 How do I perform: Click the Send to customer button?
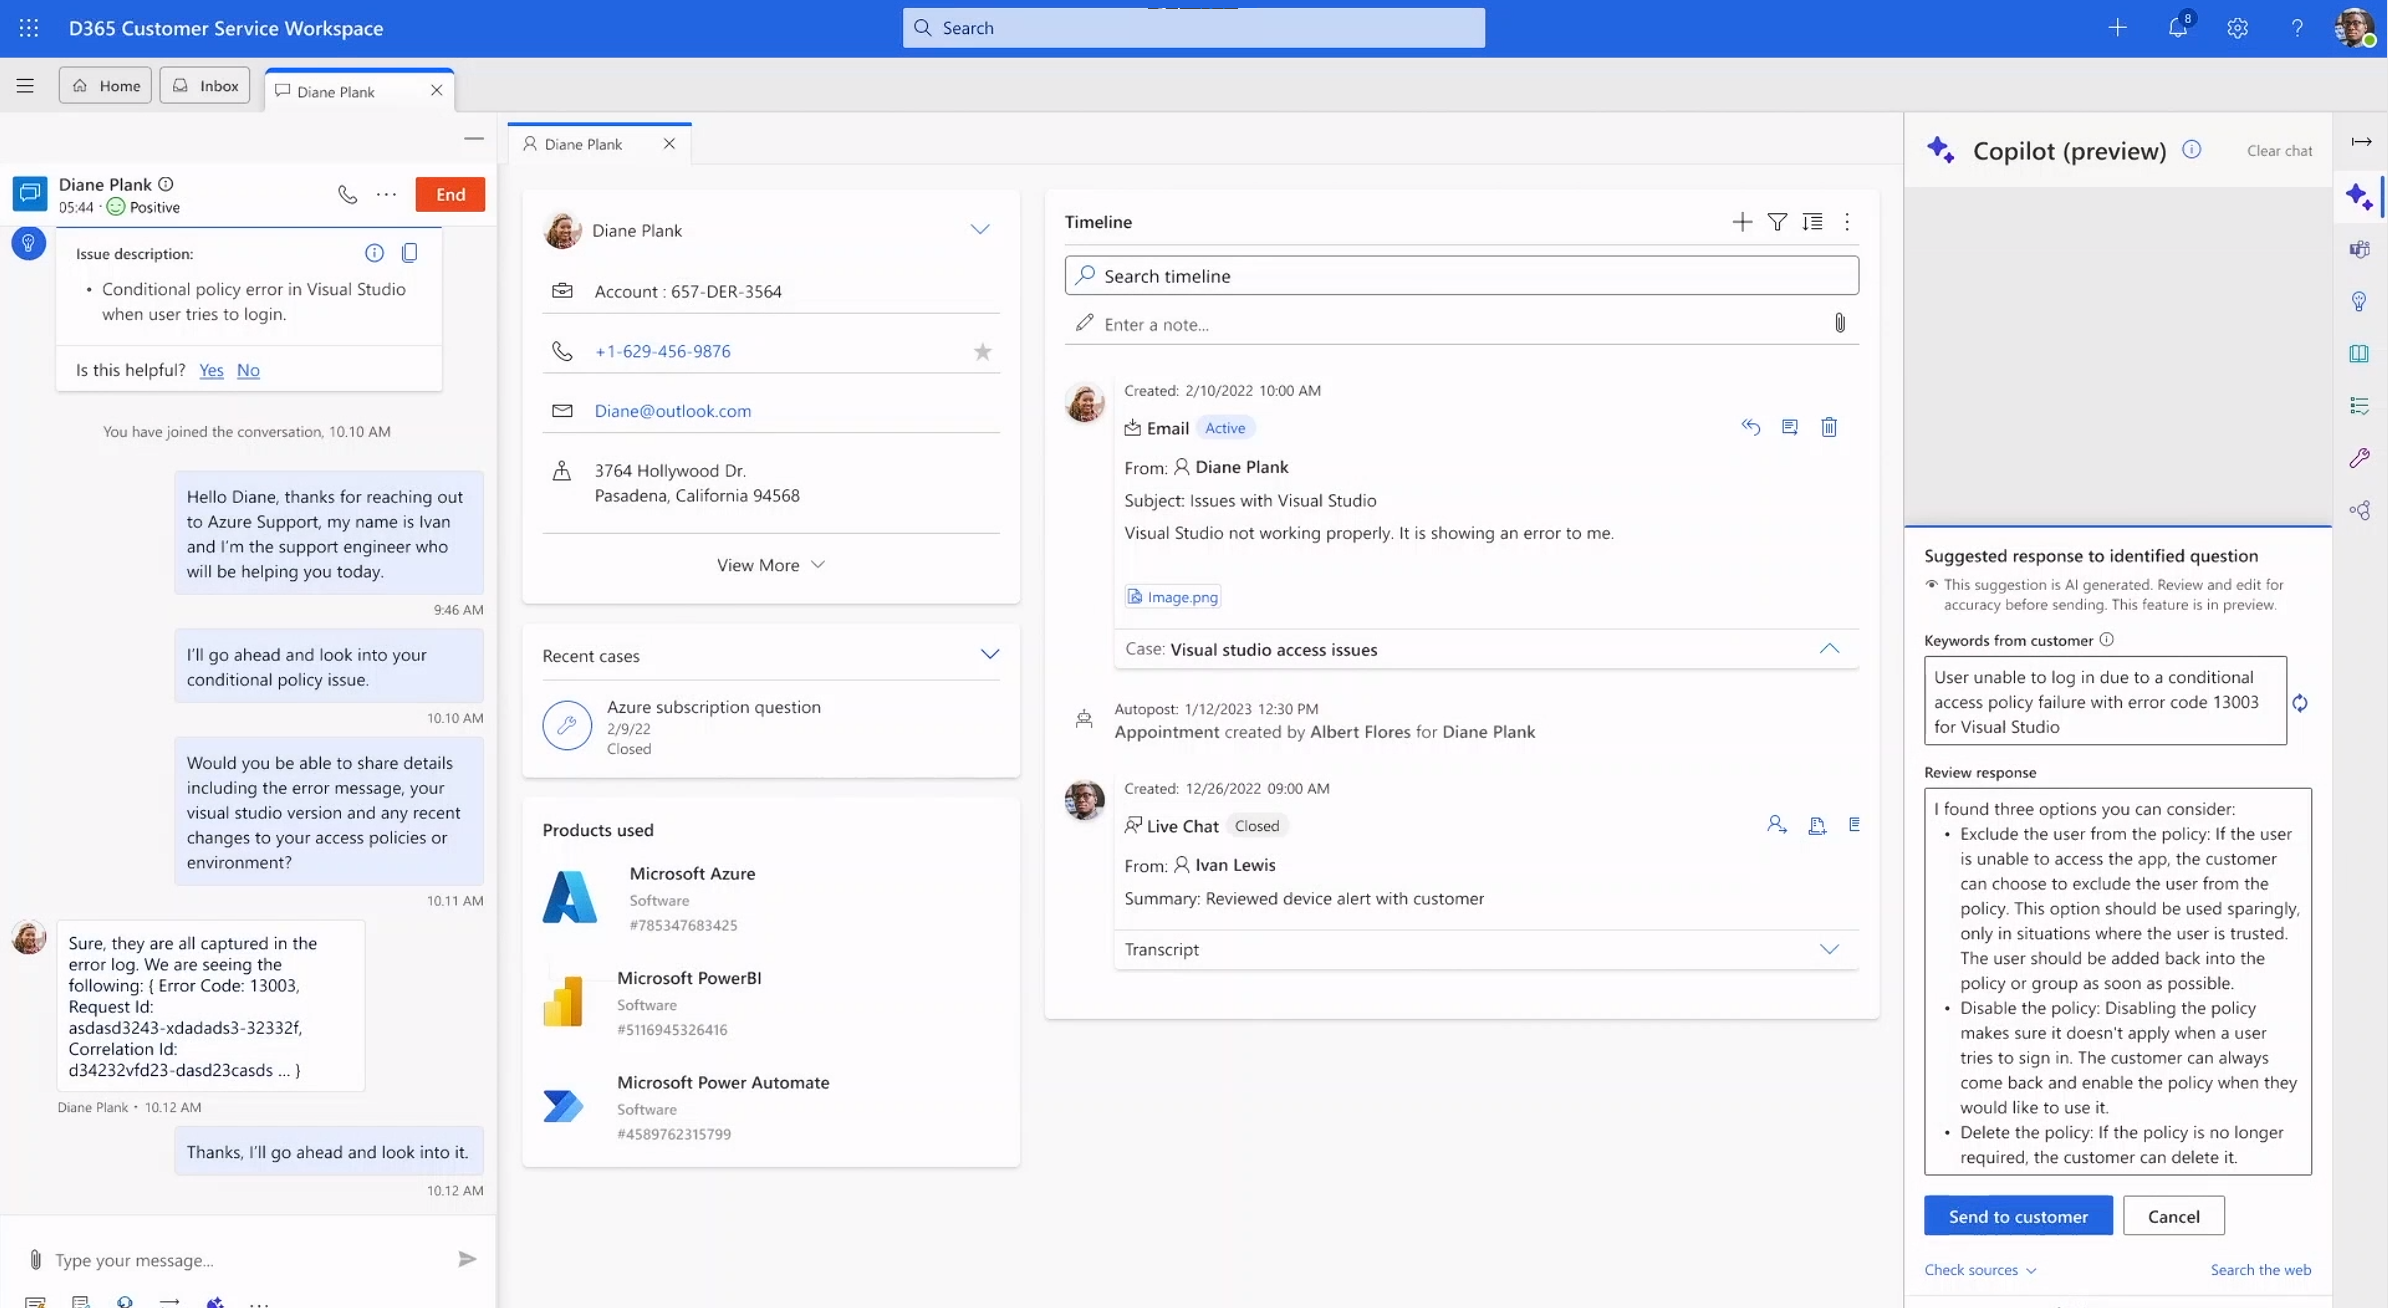[2018, 1215]
